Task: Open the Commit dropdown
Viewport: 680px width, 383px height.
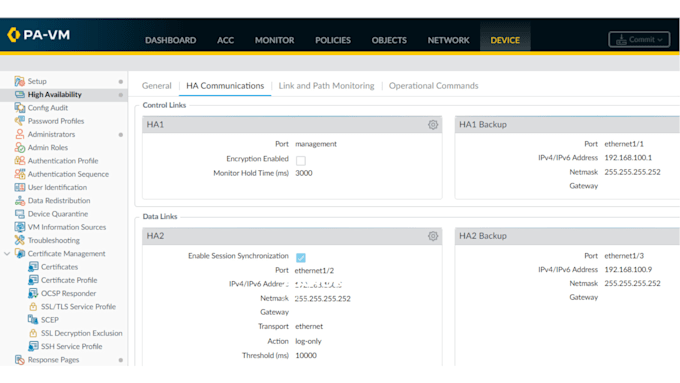Action: tap(639, 39)
